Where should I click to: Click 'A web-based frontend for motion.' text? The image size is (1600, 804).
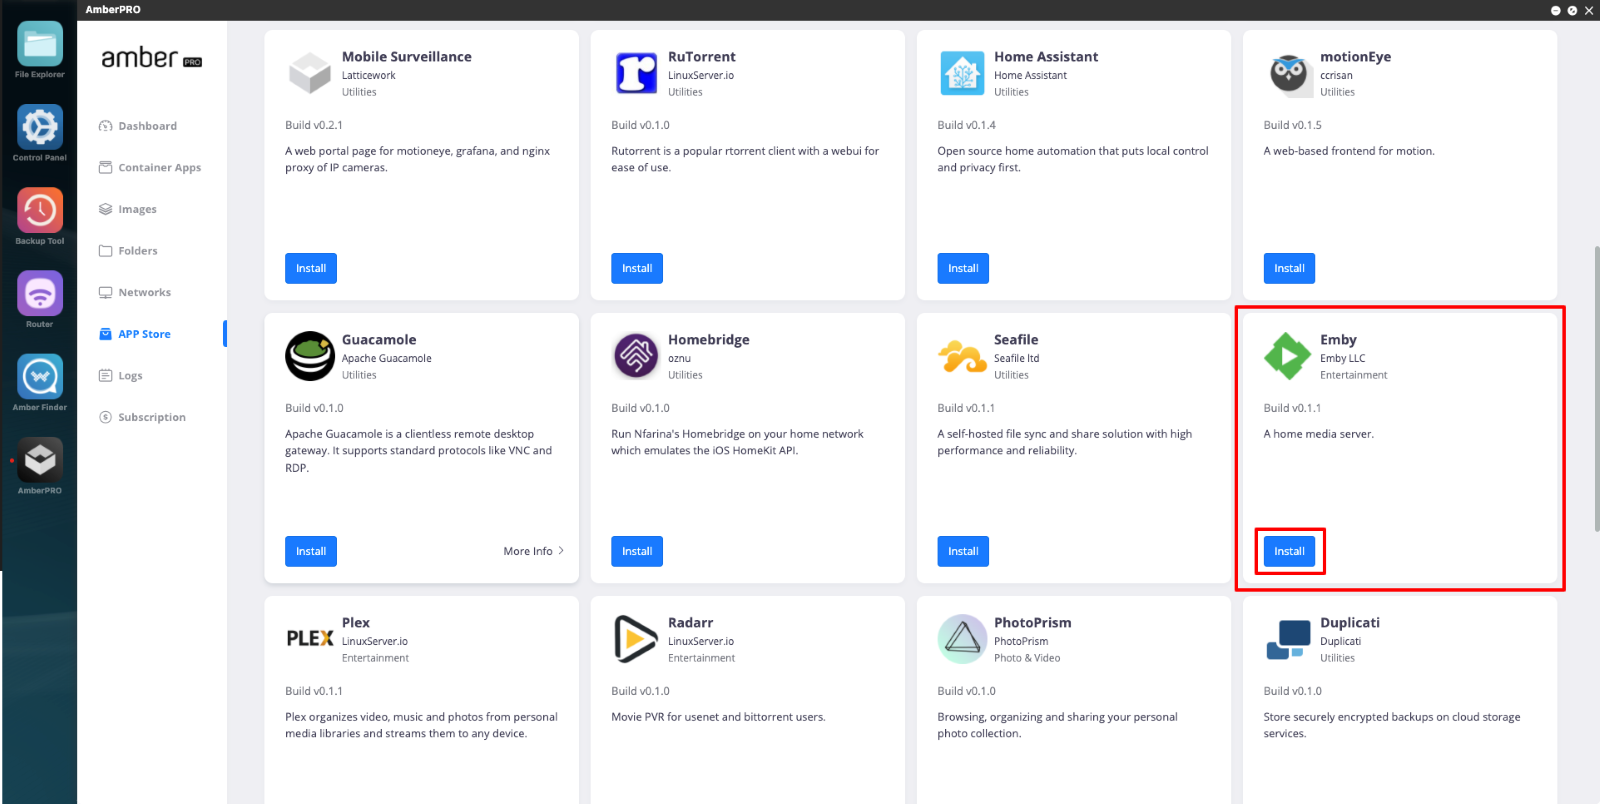tap(1349, 151)
